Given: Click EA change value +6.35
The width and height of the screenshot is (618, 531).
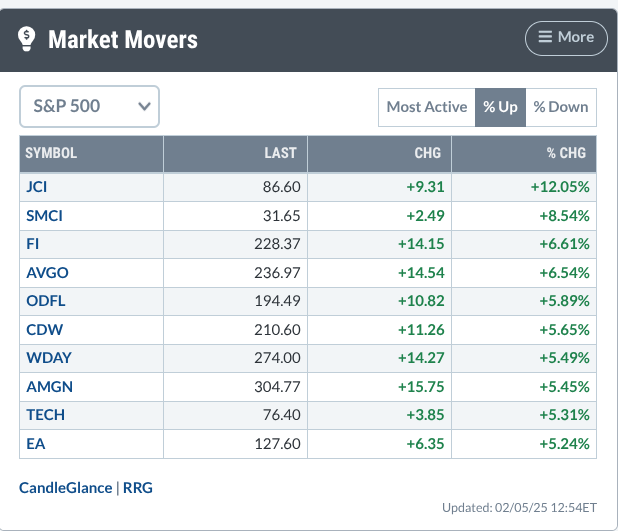Looking at the screenshot, I should [x=425, y=444].
